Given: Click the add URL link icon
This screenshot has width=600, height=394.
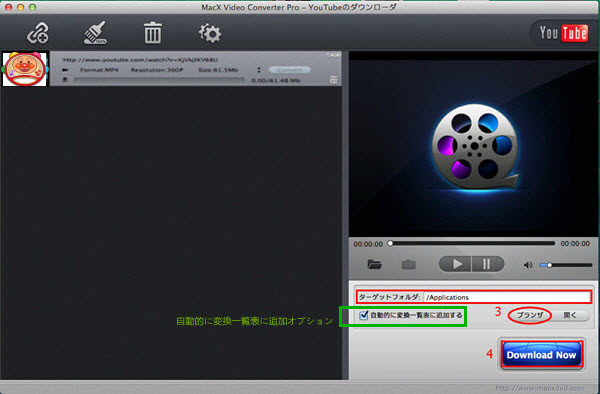Looking at the screenshot, I should pos(38,33).
